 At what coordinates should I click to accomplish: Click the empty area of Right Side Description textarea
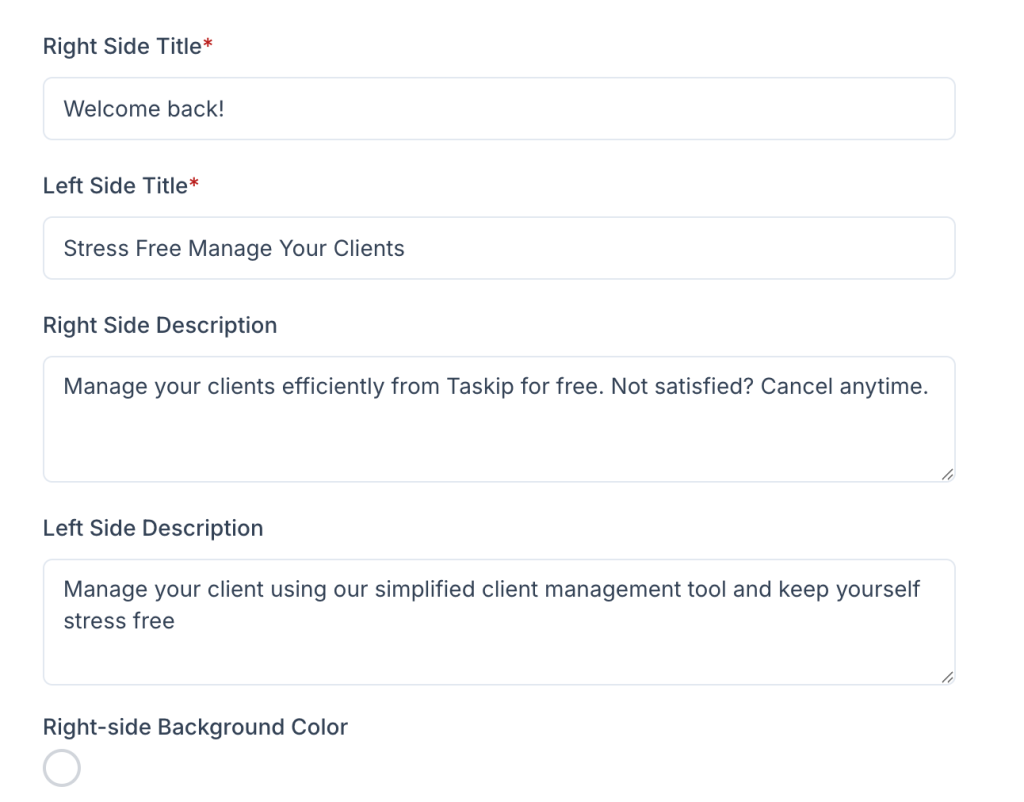[498, 445]
